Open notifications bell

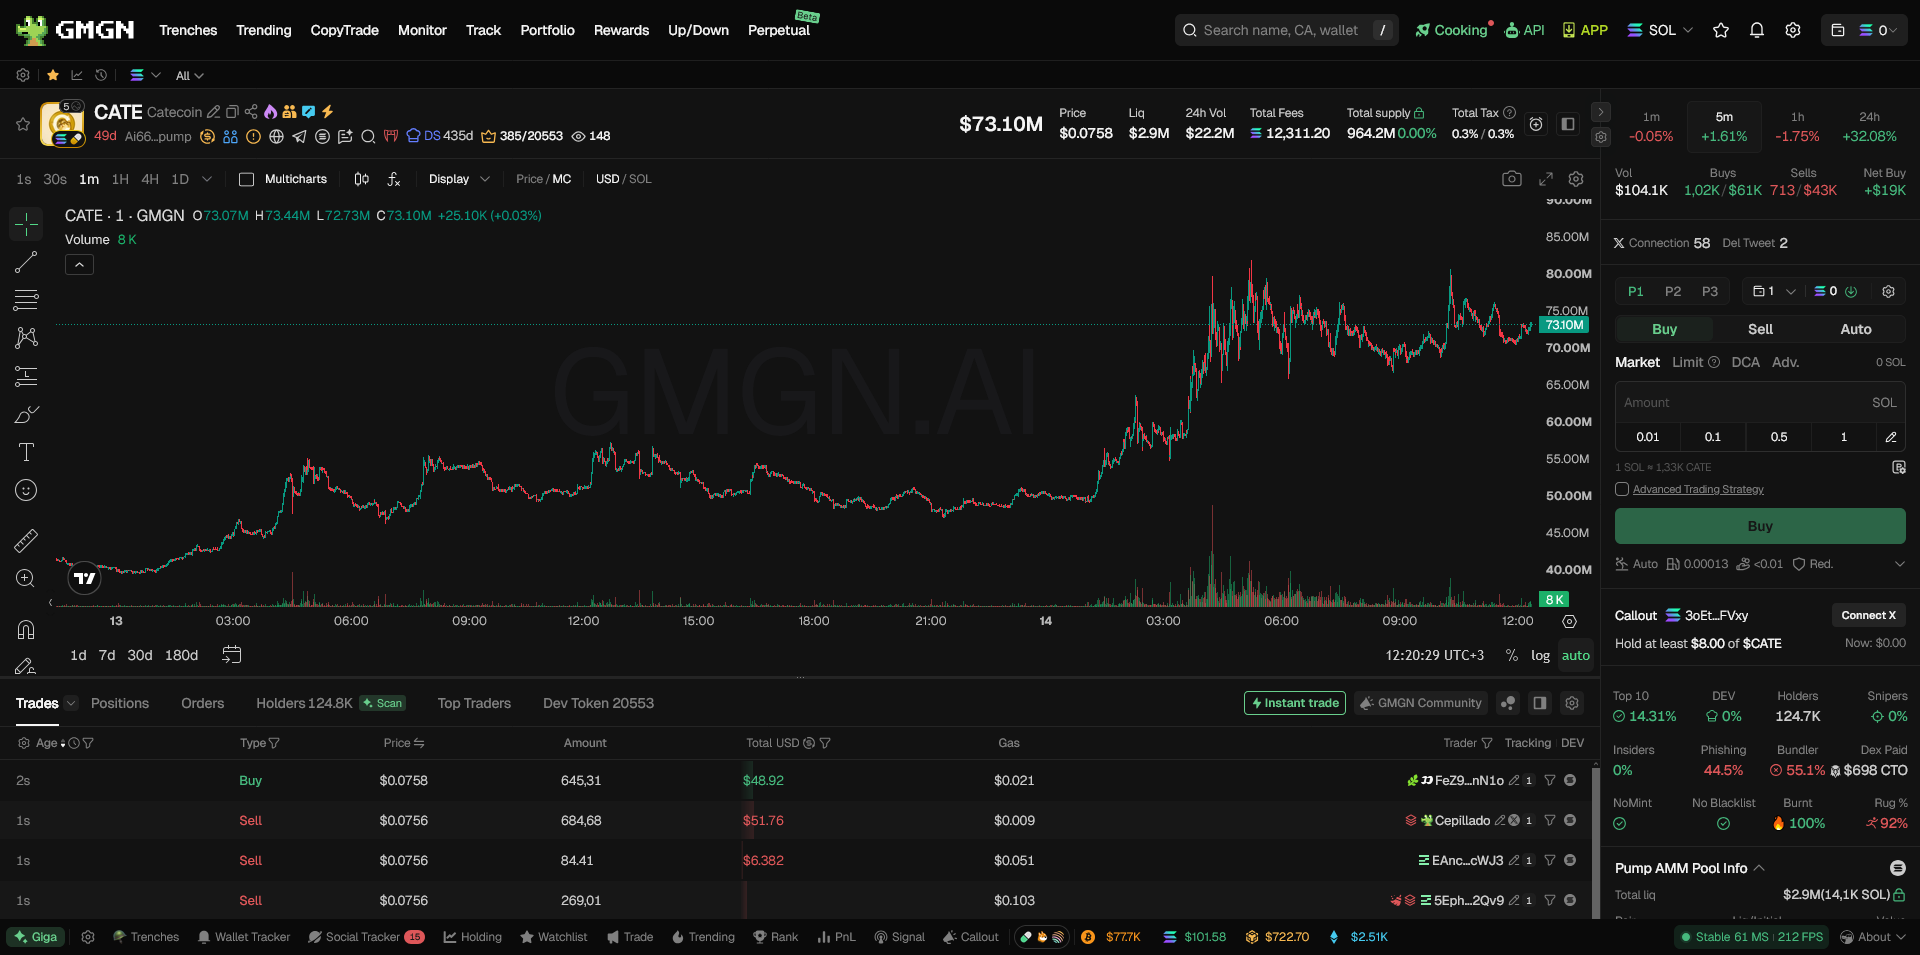click(1756, 30)
